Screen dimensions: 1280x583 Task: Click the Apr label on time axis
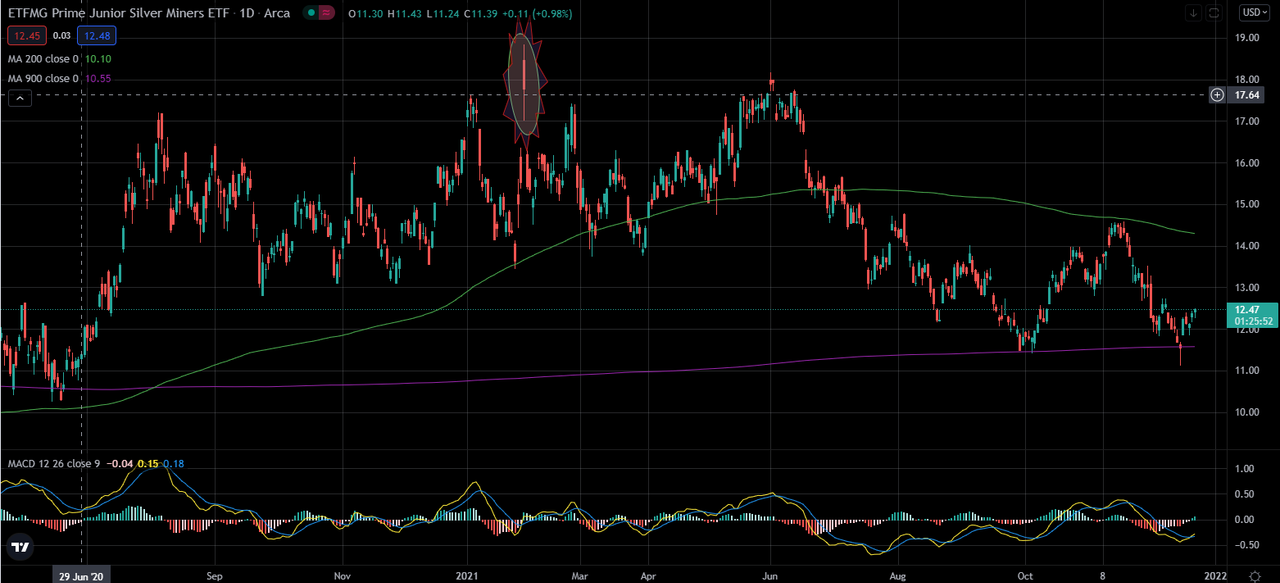648,576
